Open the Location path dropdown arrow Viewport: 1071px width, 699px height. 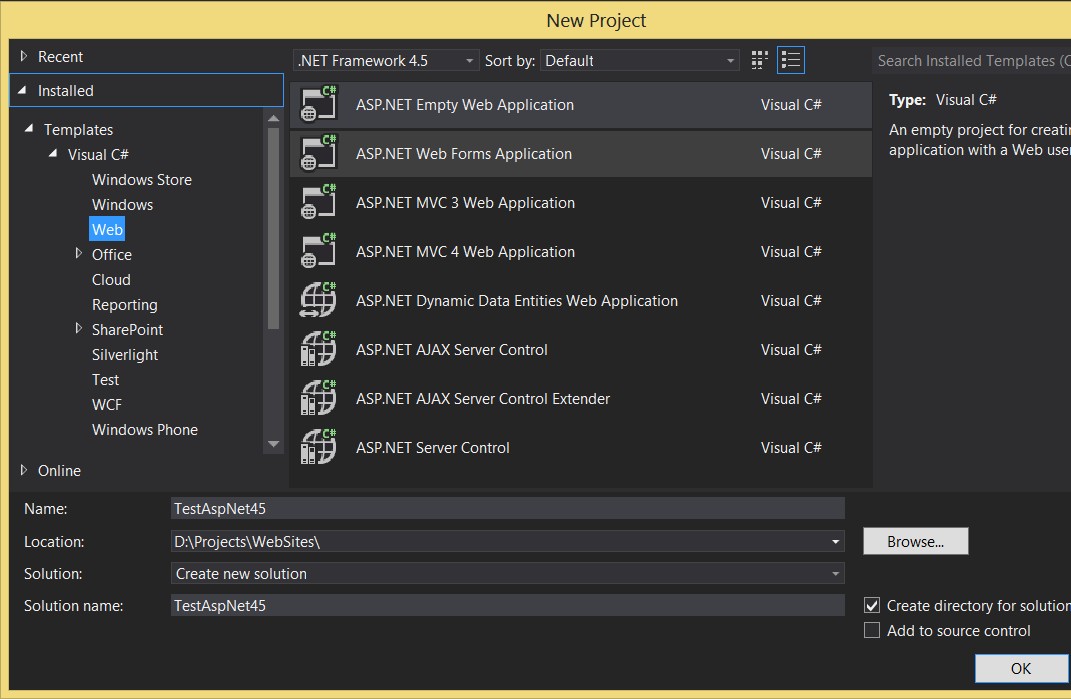click(x=835, y=542)
